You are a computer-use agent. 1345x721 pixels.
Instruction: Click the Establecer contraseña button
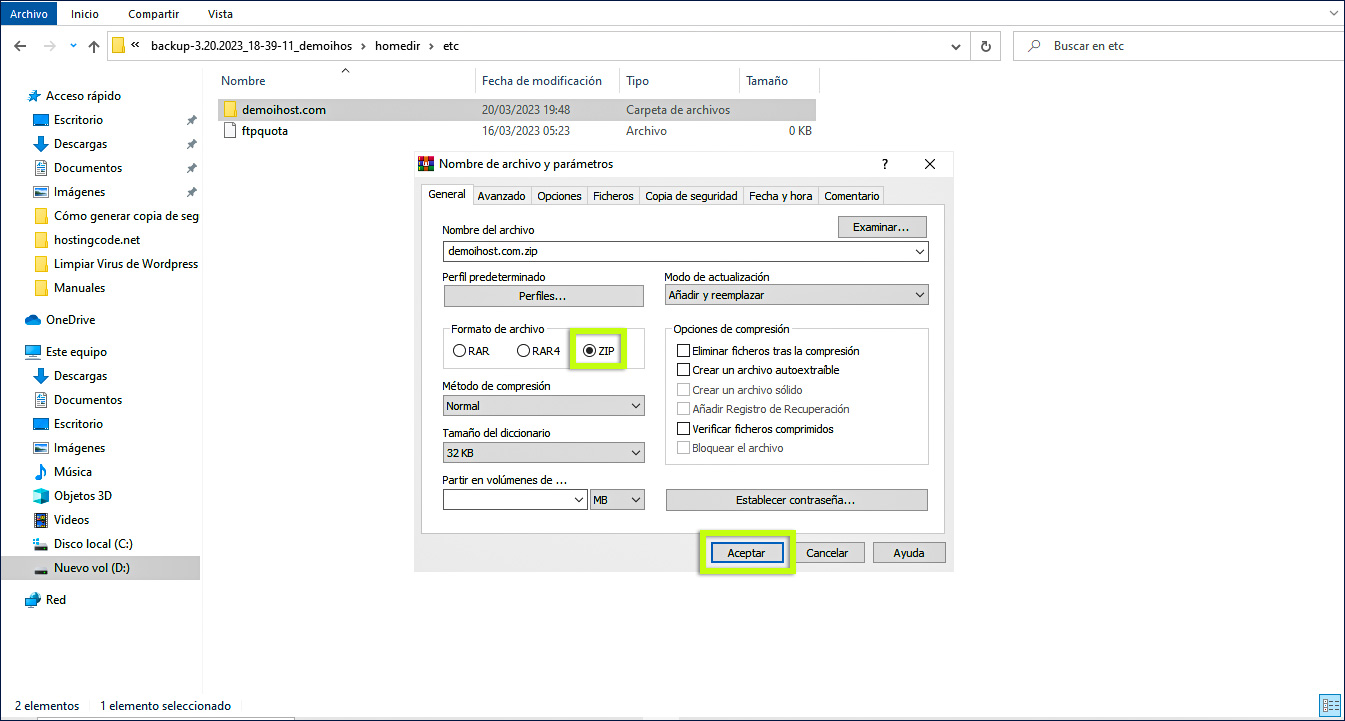[x=796, y=500]
